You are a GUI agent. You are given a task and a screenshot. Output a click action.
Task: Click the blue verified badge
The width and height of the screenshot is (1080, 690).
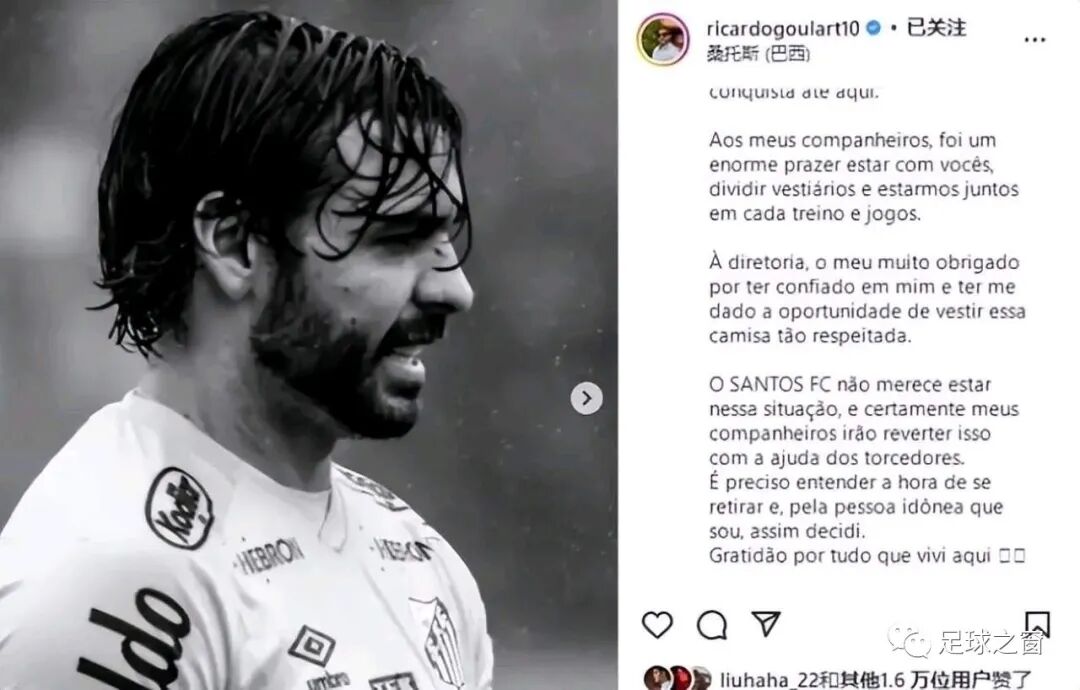pyautogui.click(x=873, y=28)
